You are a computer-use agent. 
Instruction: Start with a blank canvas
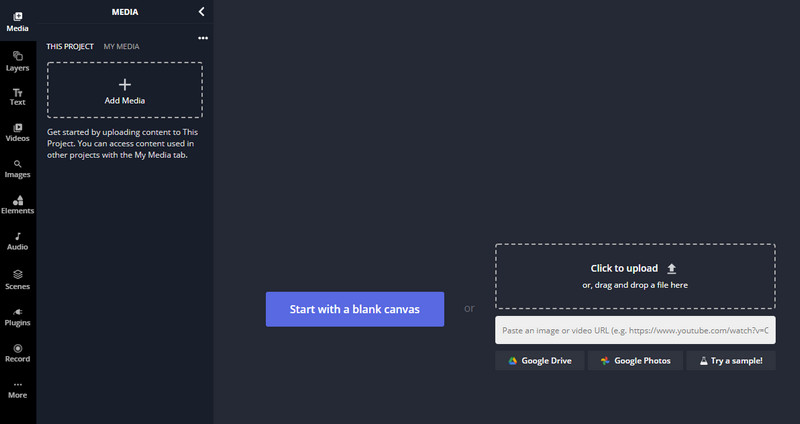(x=355, y=309)
